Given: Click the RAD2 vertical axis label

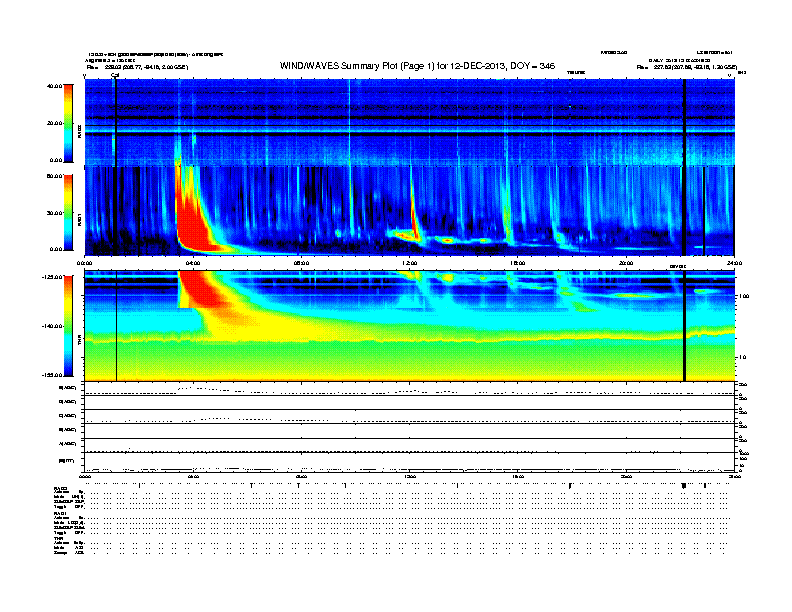Looking at the screenshot, I should 79,131.
